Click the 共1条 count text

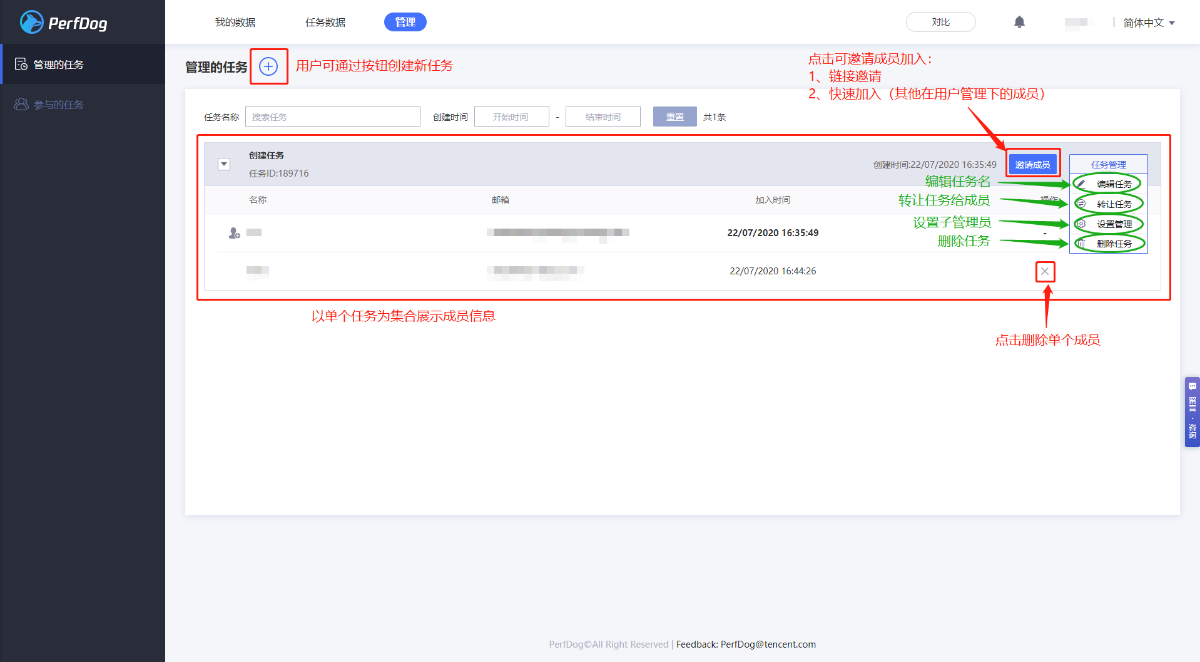click(x=715, y=117)
